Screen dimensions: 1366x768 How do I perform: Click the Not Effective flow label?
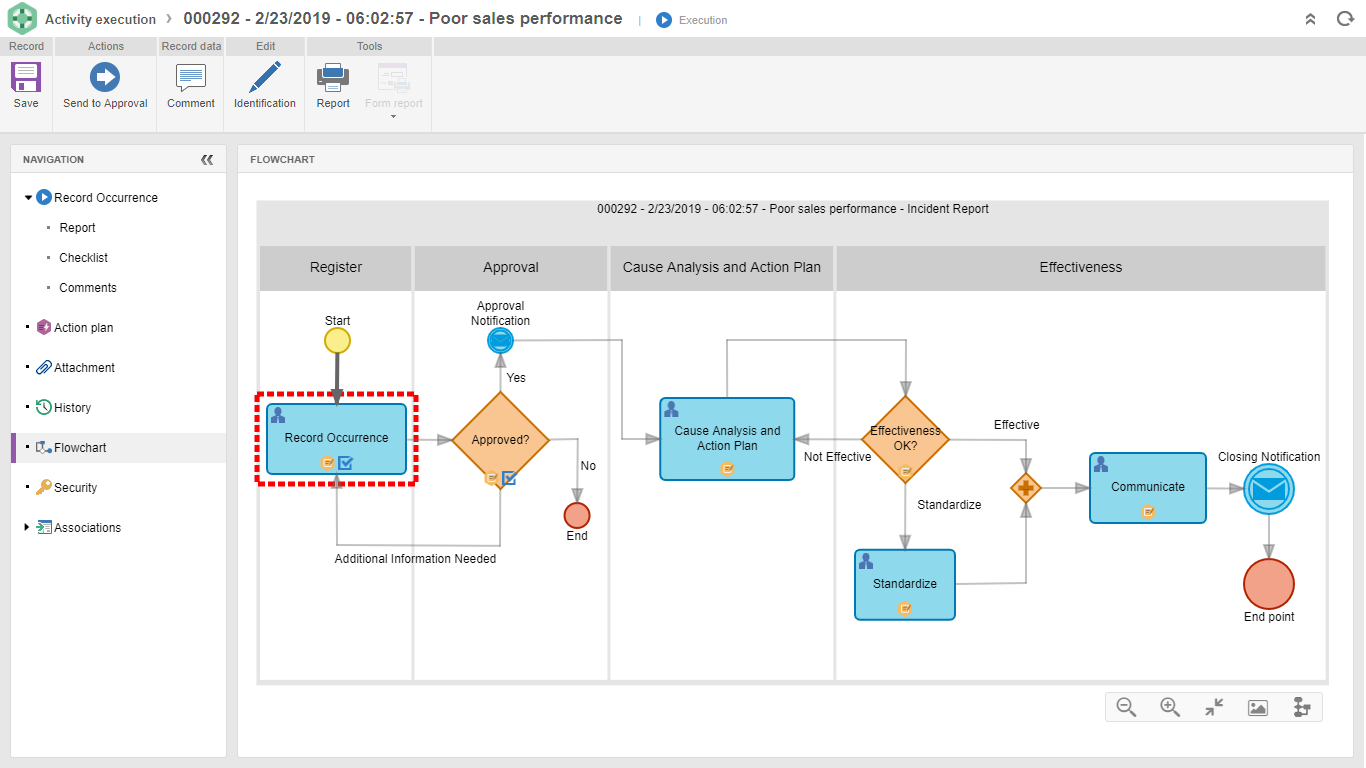pos(838,457)
